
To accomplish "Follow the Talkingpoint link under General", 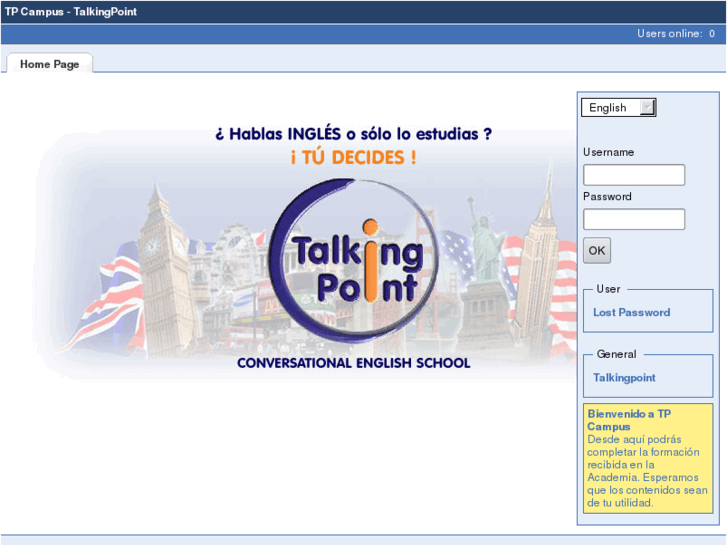I will 624,378.
